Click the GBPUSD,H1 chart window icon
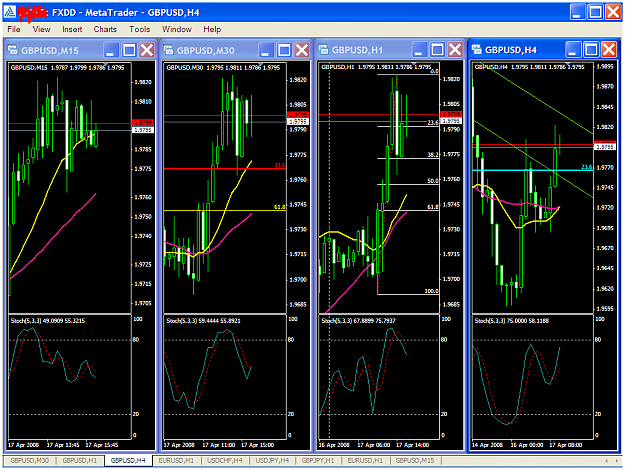Viewport: 625px width, 470px height. 323,49
